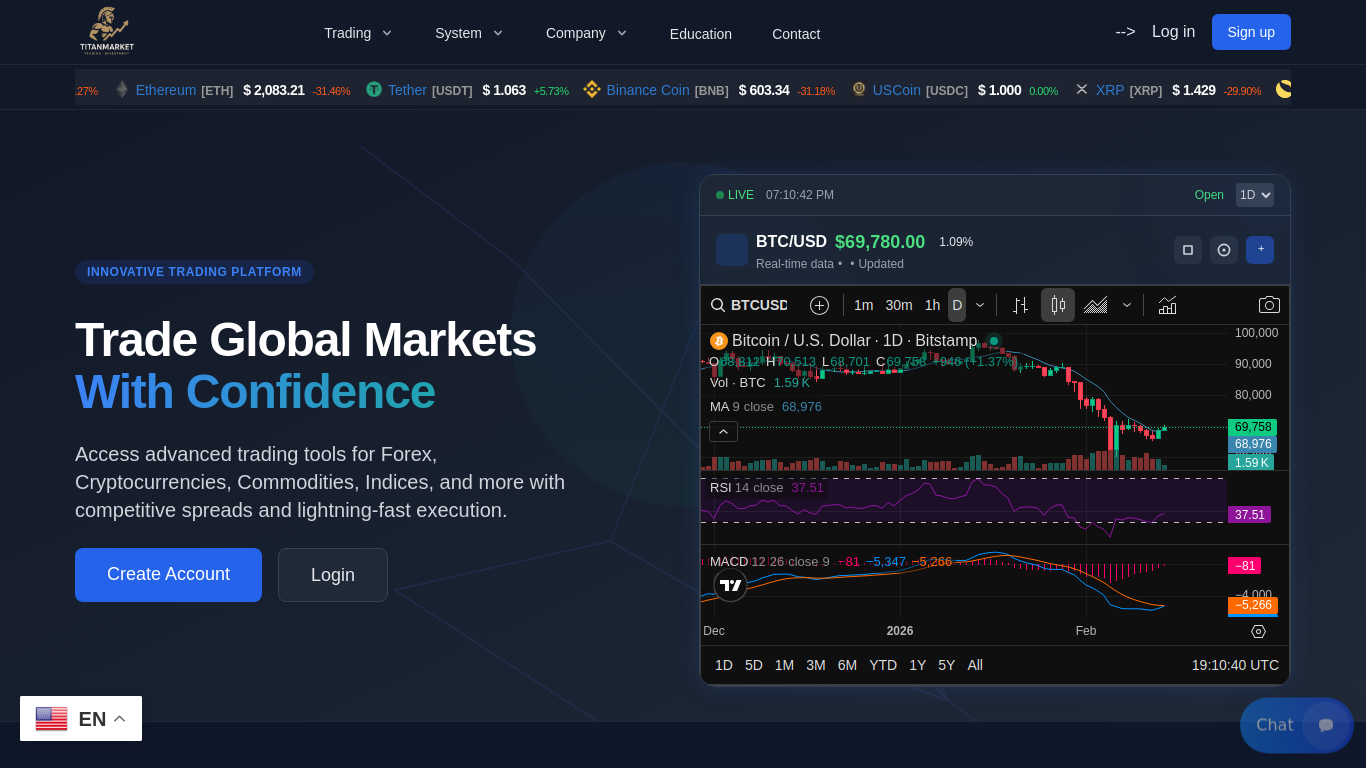1366x768 pixels.
Task: Click the Bitcoin symbol icon in the legend
Action: pyautogui.click(x=719, y=341)
